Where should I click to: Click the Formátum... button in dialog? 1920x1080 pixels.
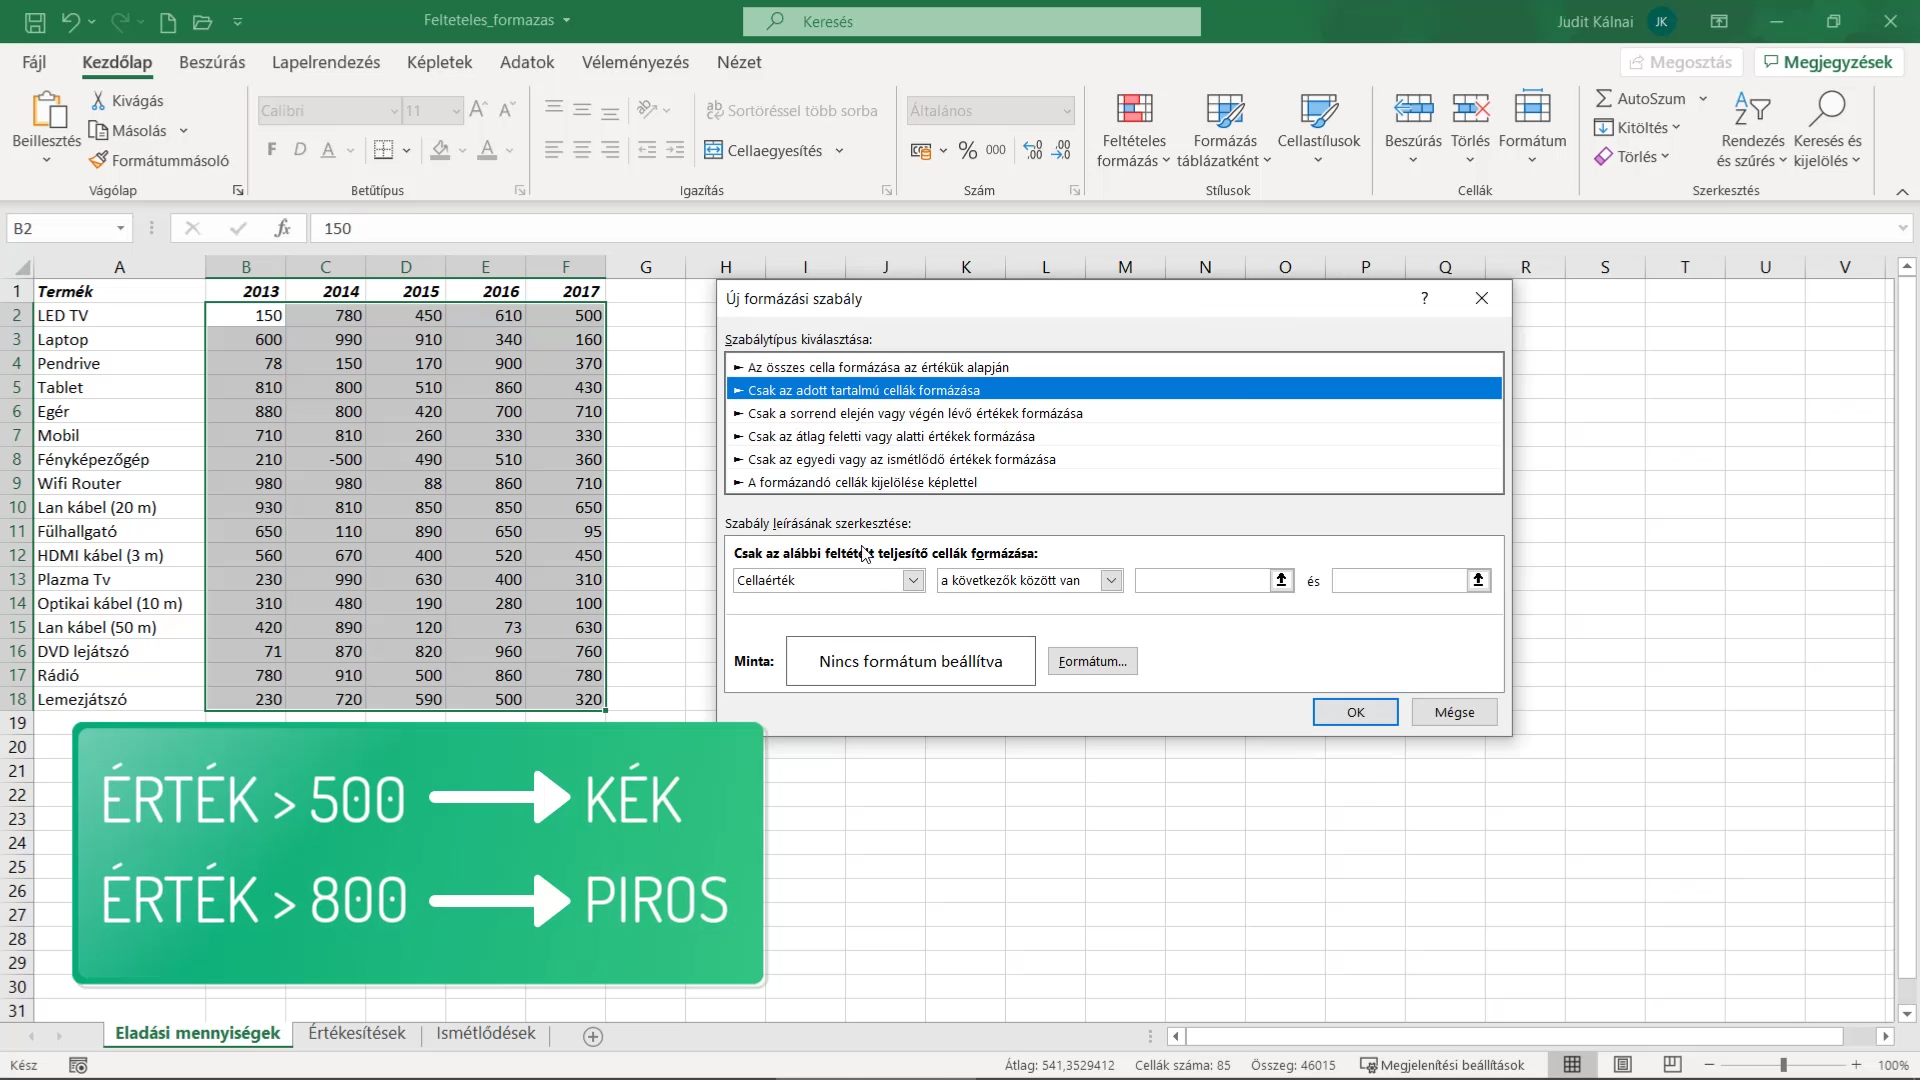(x=1092, y=661)
